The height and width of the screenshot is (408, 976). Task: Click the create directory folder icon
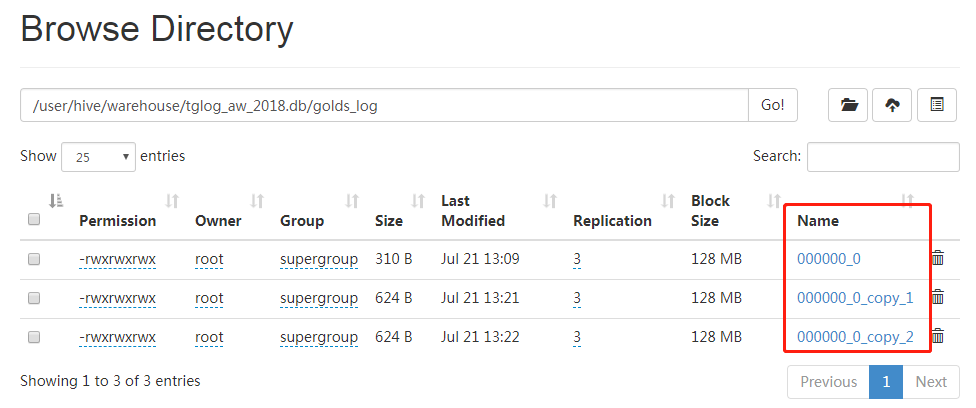(x=849, y=105)
